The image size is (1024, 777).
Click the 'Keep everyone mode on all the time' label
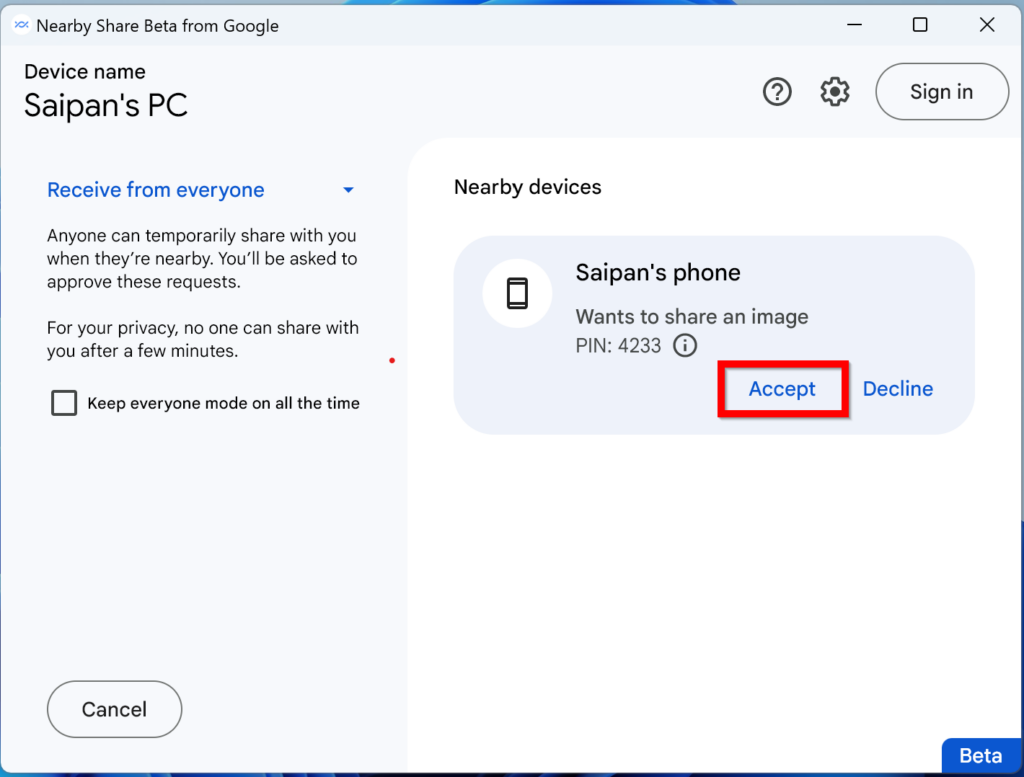coord(223,403)
